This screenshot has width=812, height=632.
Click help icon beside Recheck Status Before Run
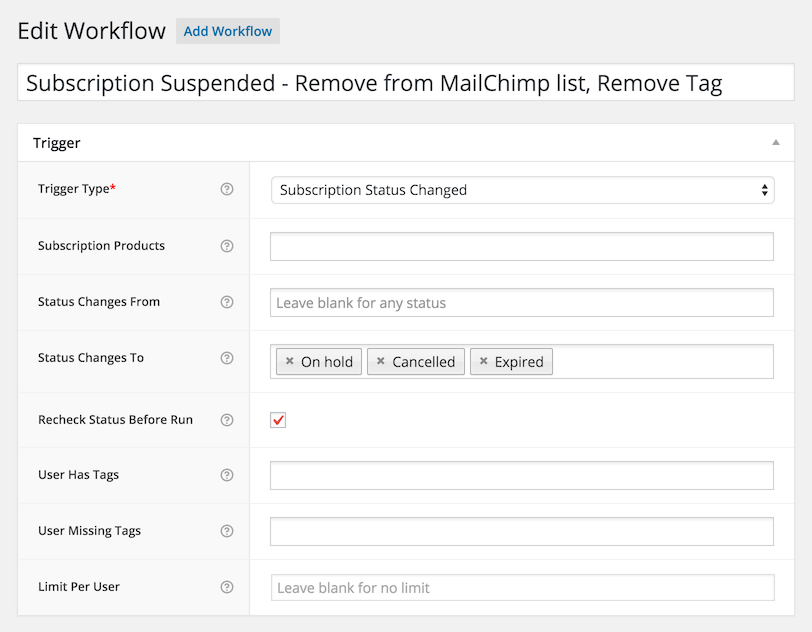227,420
